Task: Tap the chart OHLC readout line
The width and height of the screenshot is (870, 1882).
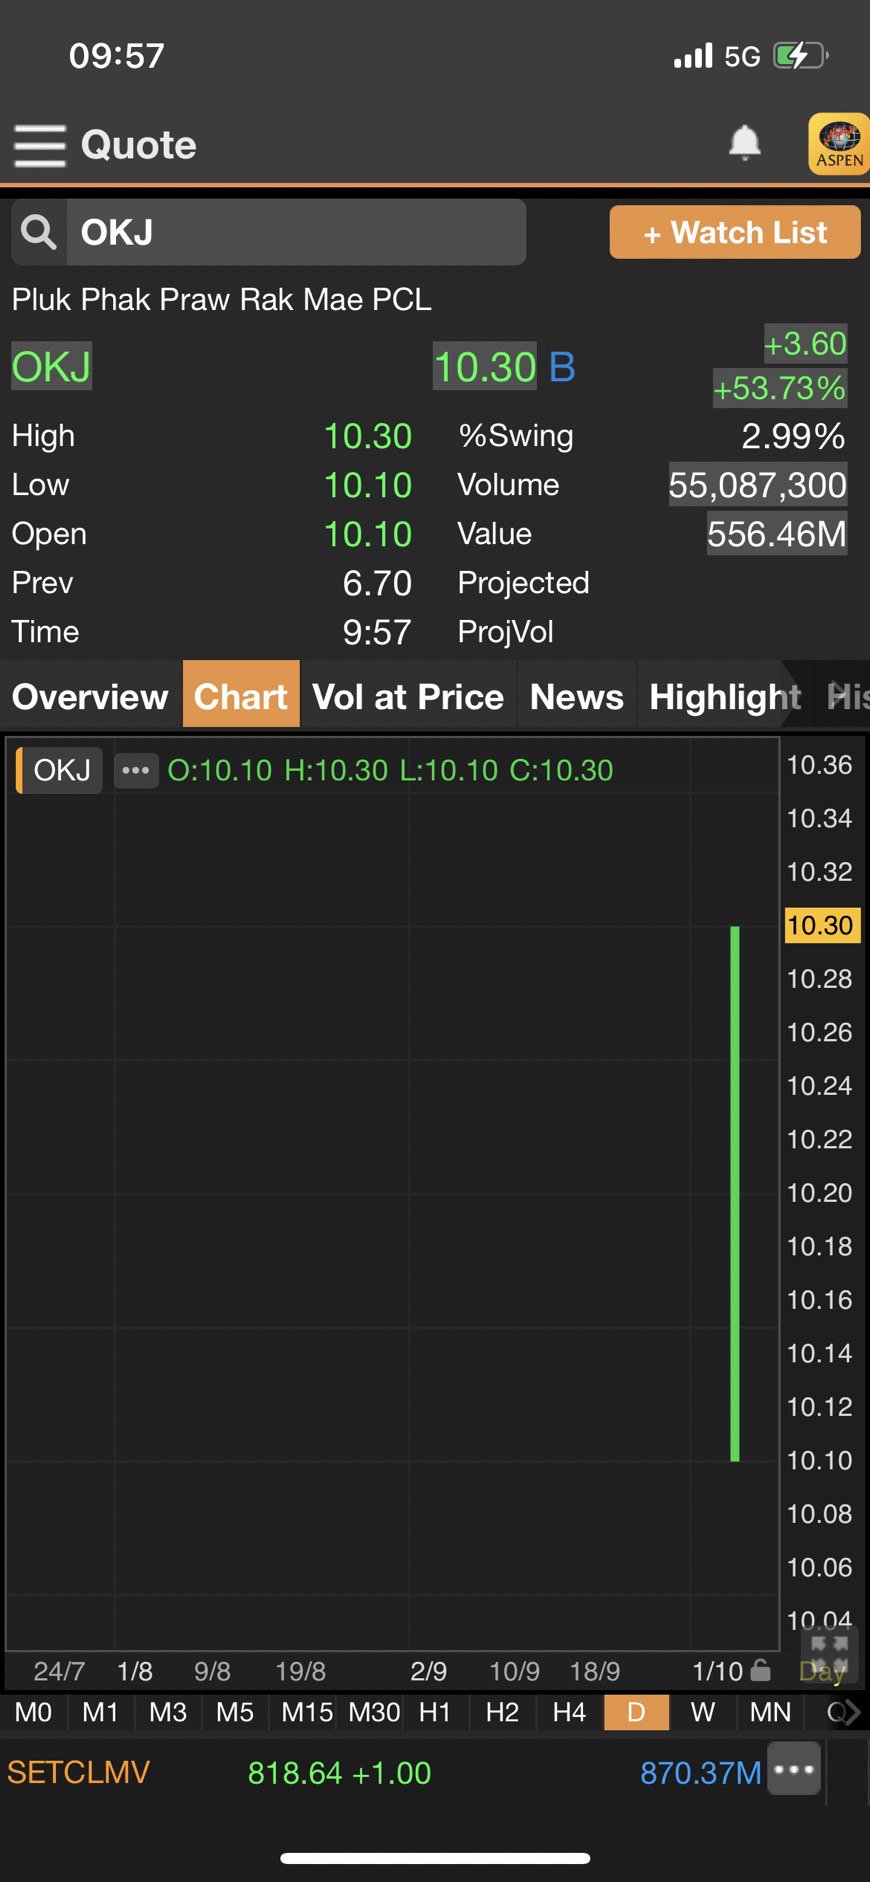Action: [390, 770]
